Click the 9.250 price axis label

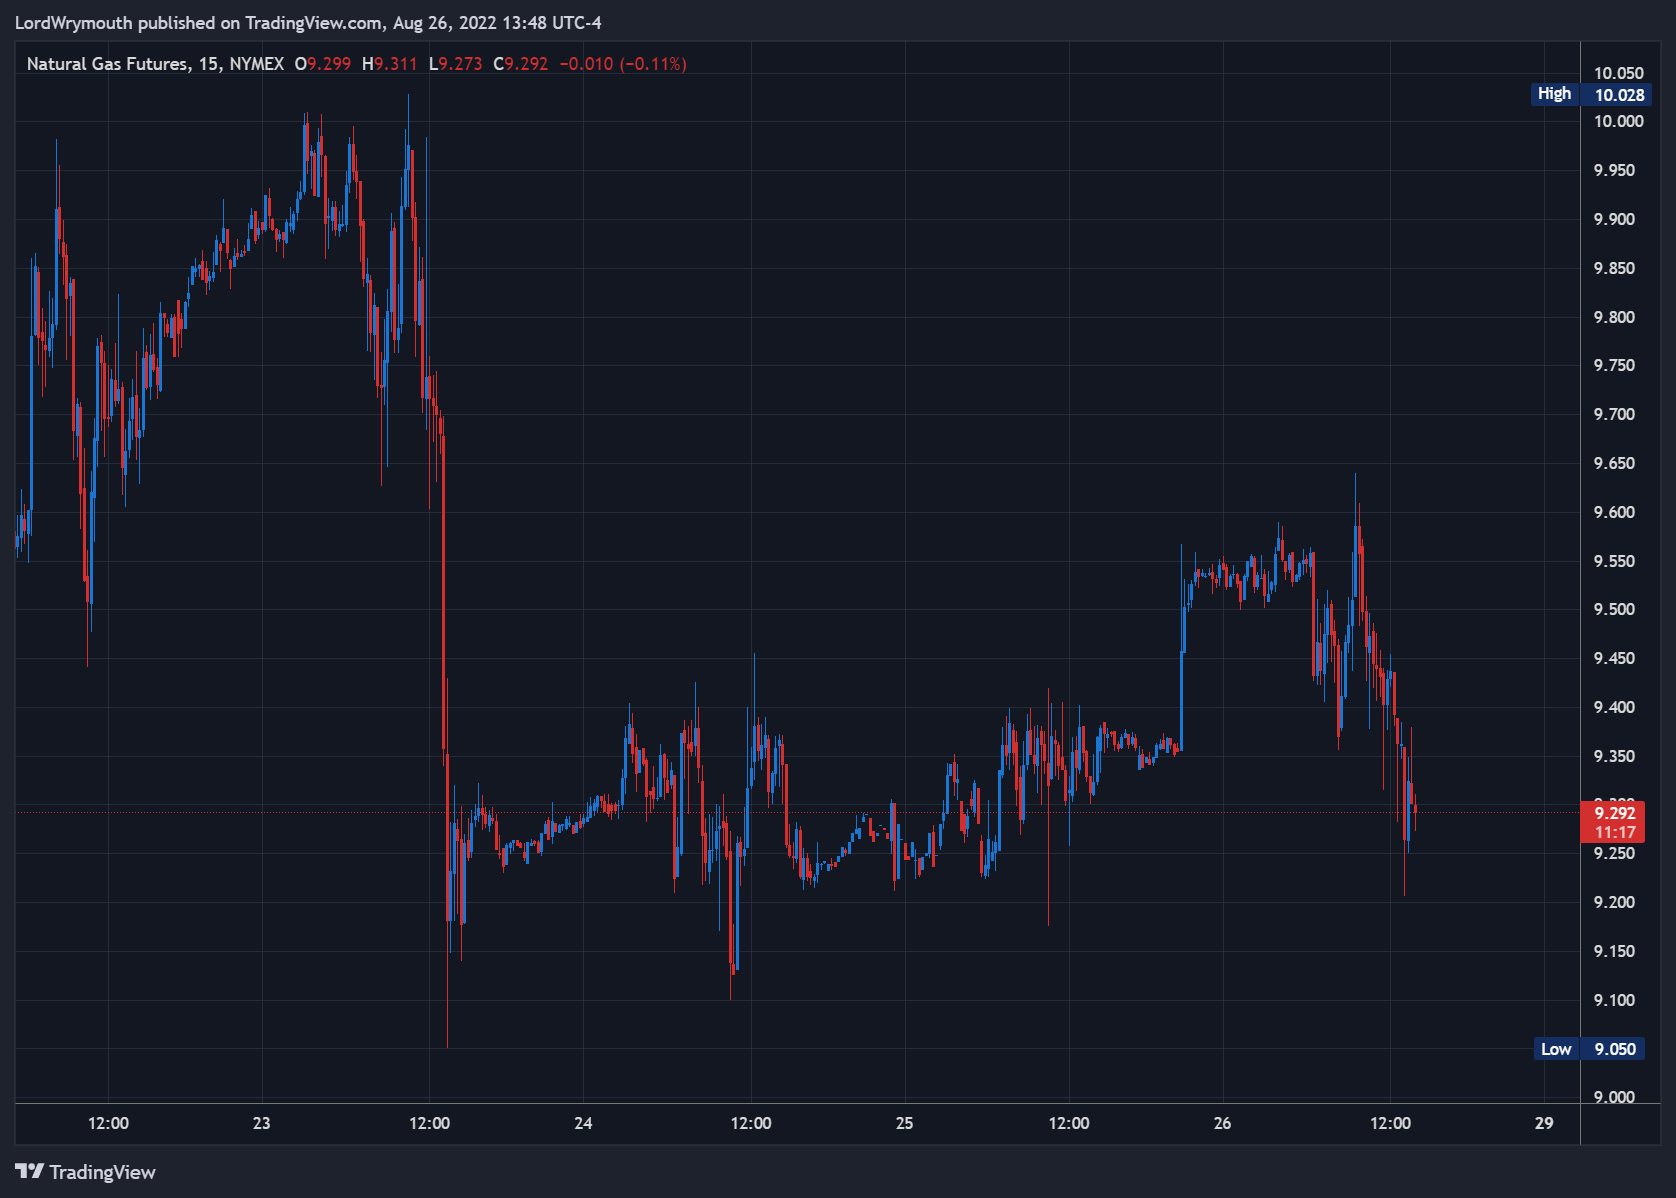1614,854
